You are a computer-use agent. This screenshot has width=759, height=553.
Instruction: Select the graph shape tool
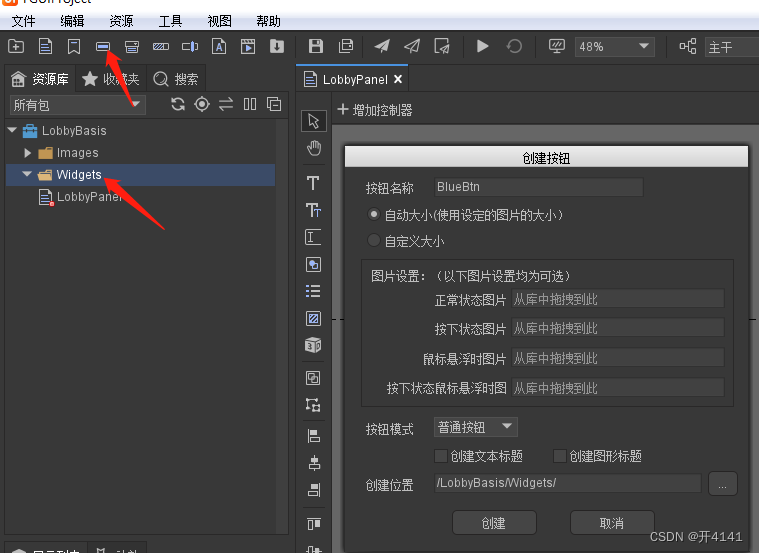click(313, 264)
